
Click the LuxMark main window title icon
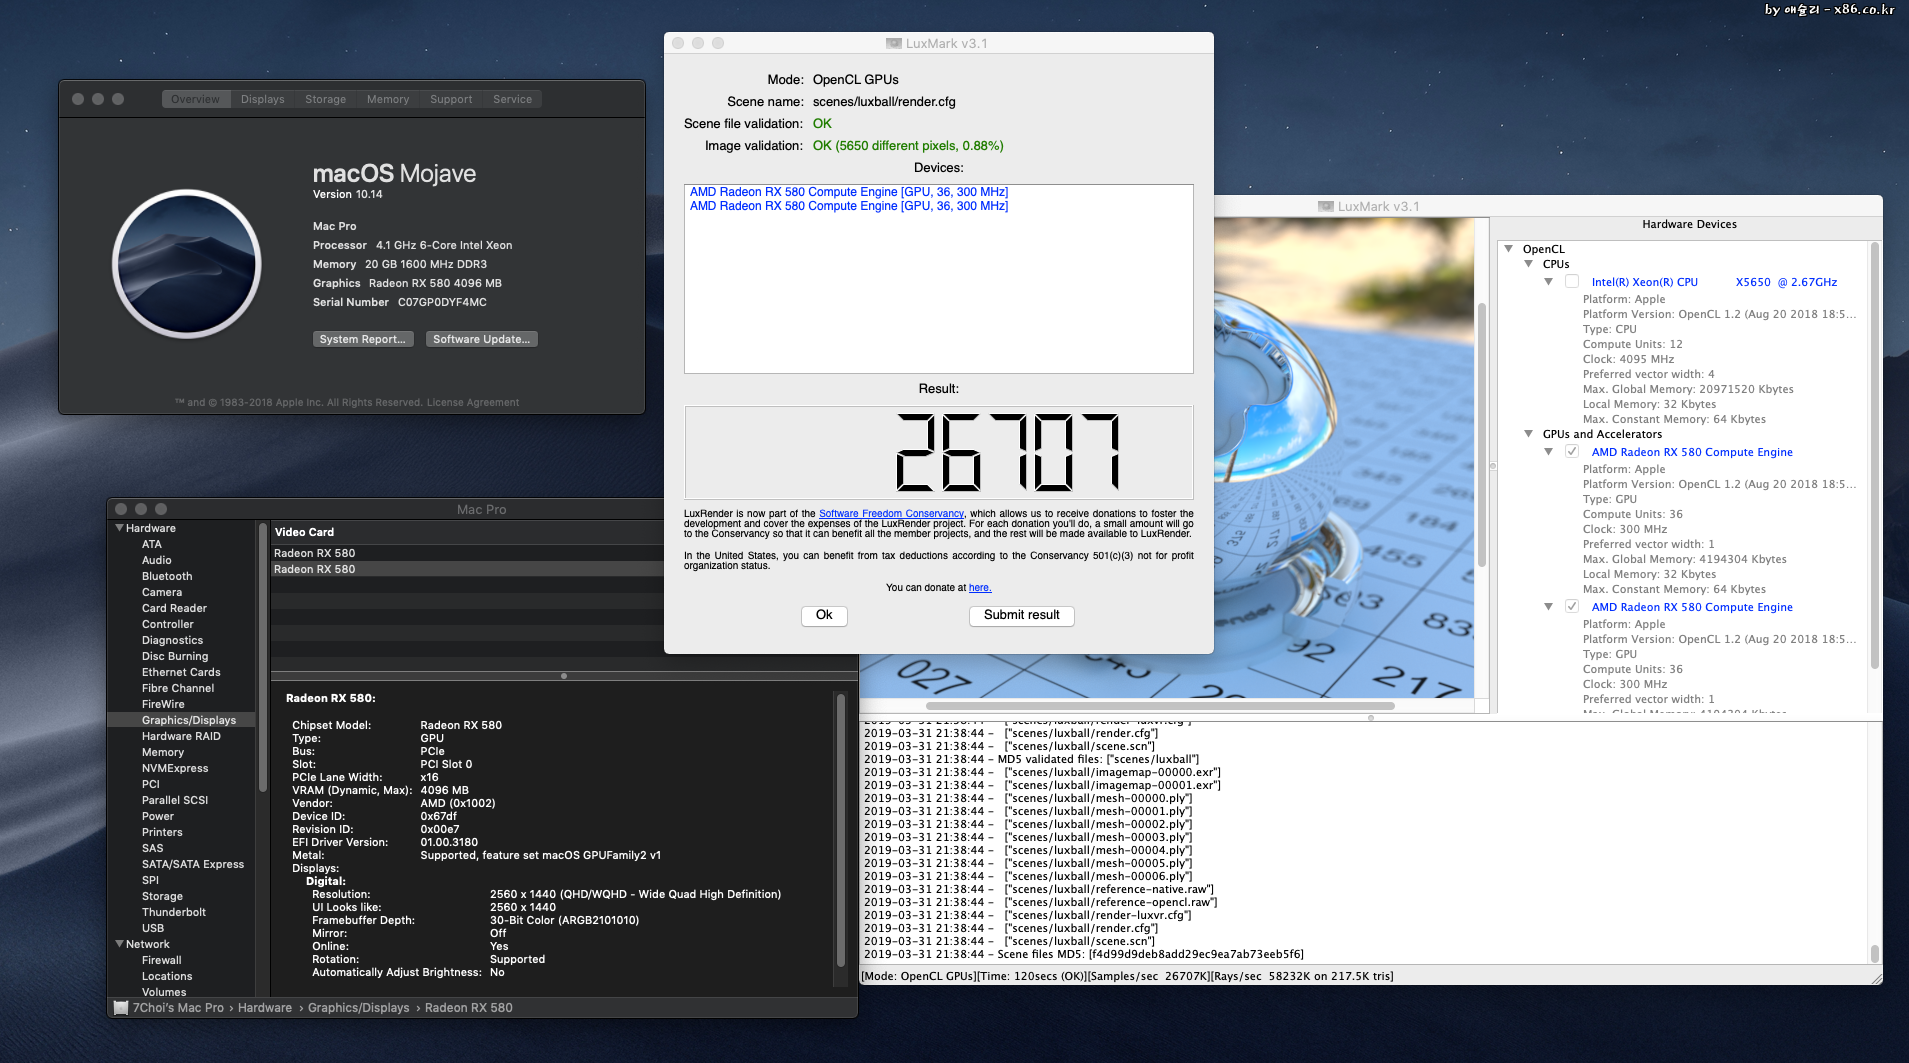[1326, 206]
